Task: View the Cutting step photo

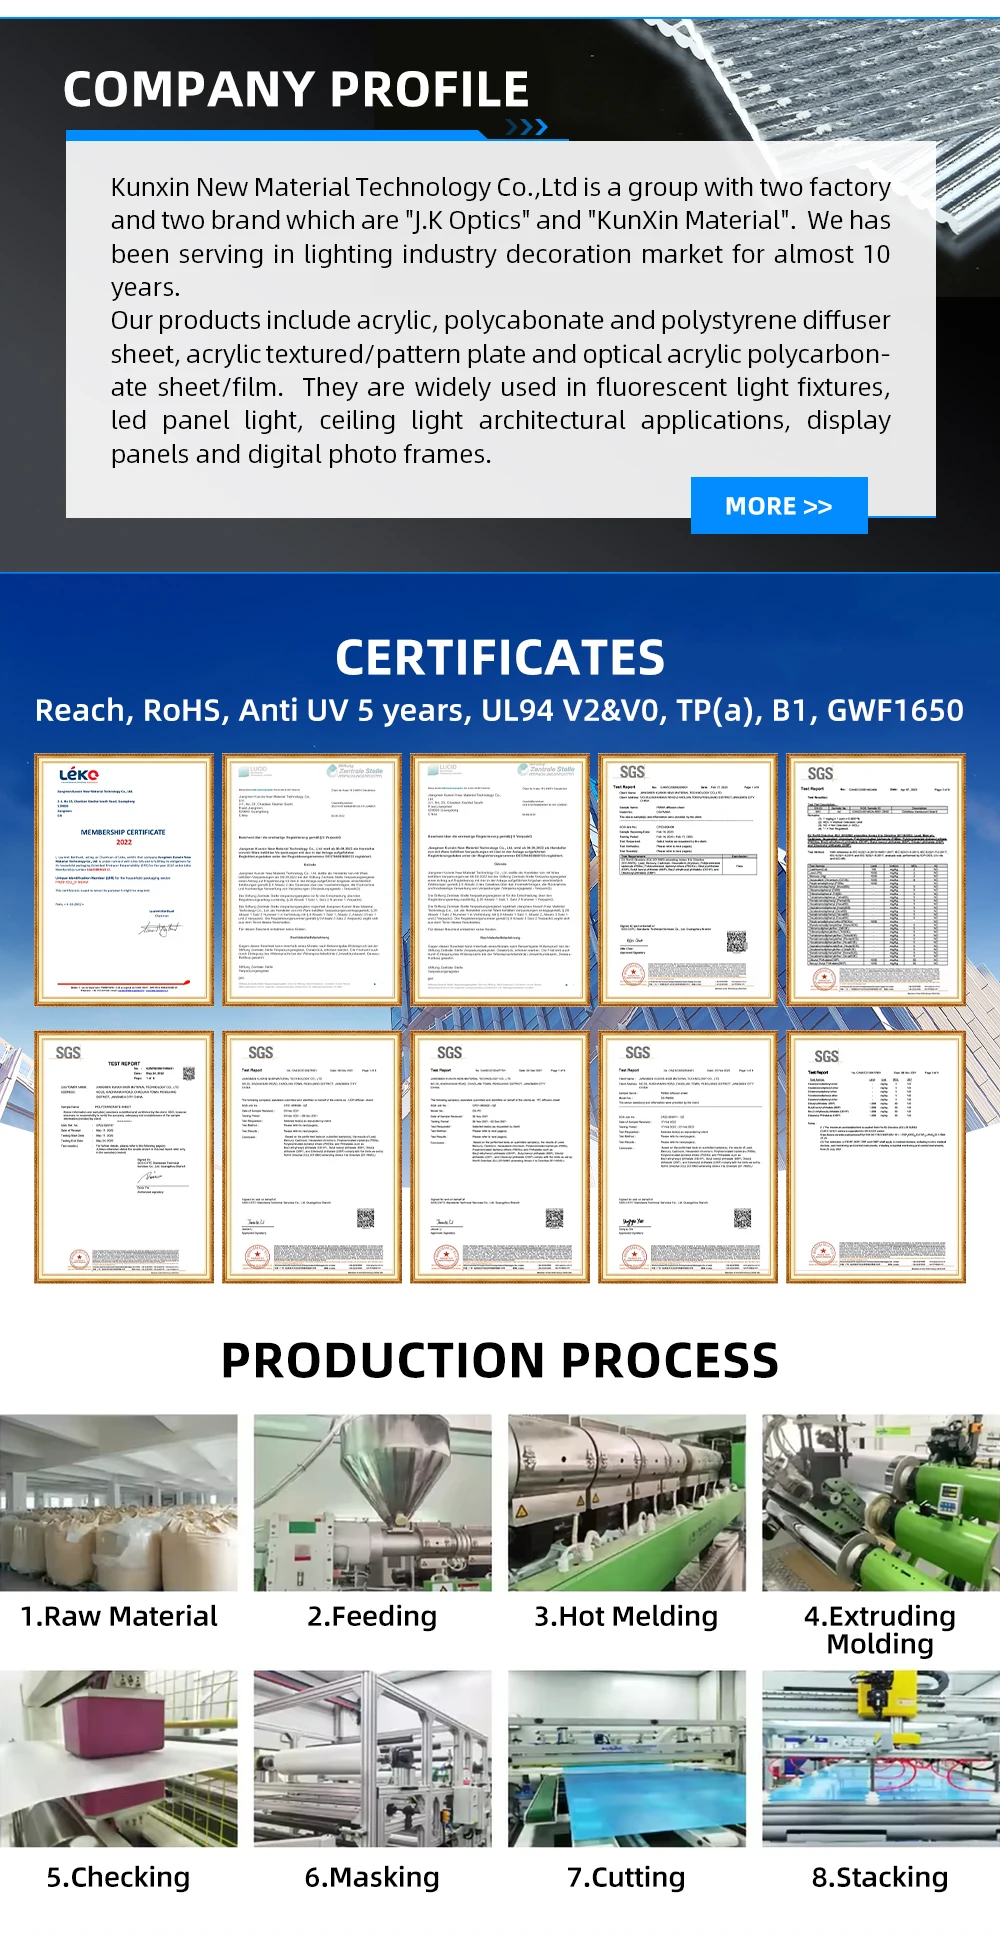Action: coord(627,1758)
